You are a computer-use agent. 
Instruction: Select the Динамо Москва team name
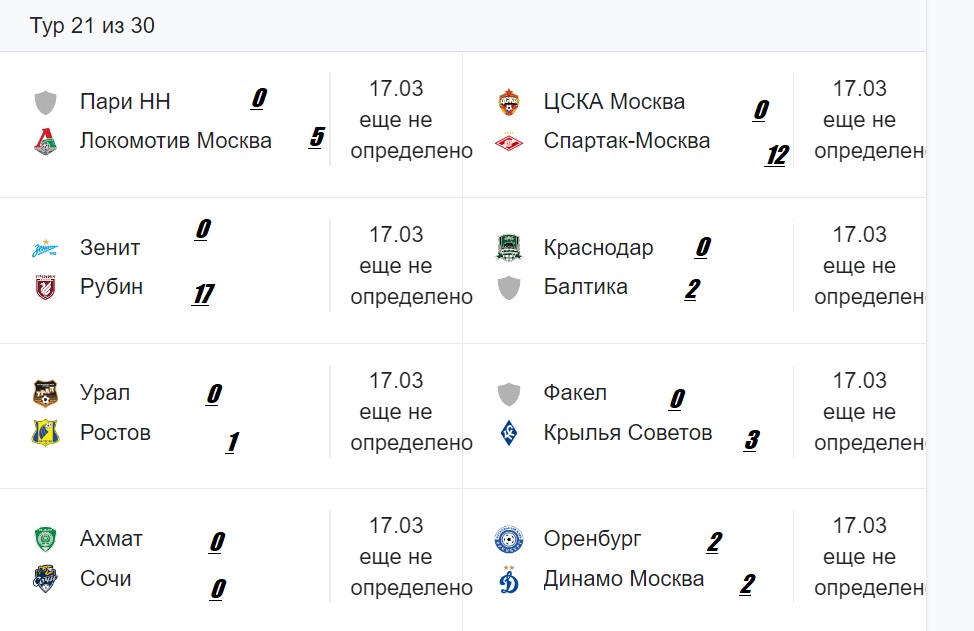[x=624, y=579]
